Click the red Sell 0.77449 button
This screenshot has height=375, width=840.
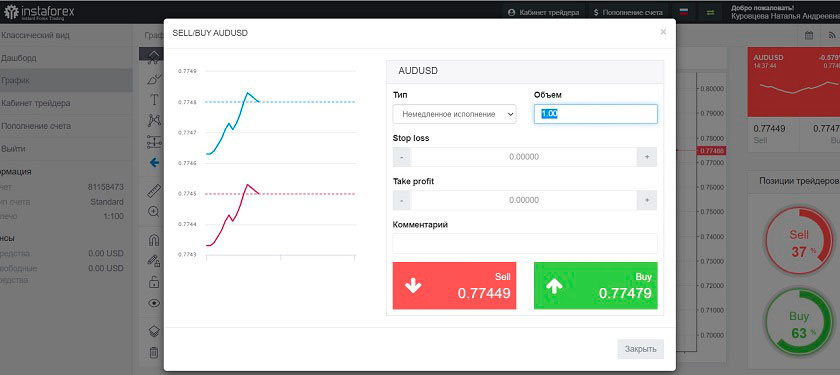pyautogui.click(x=454, y=286)
